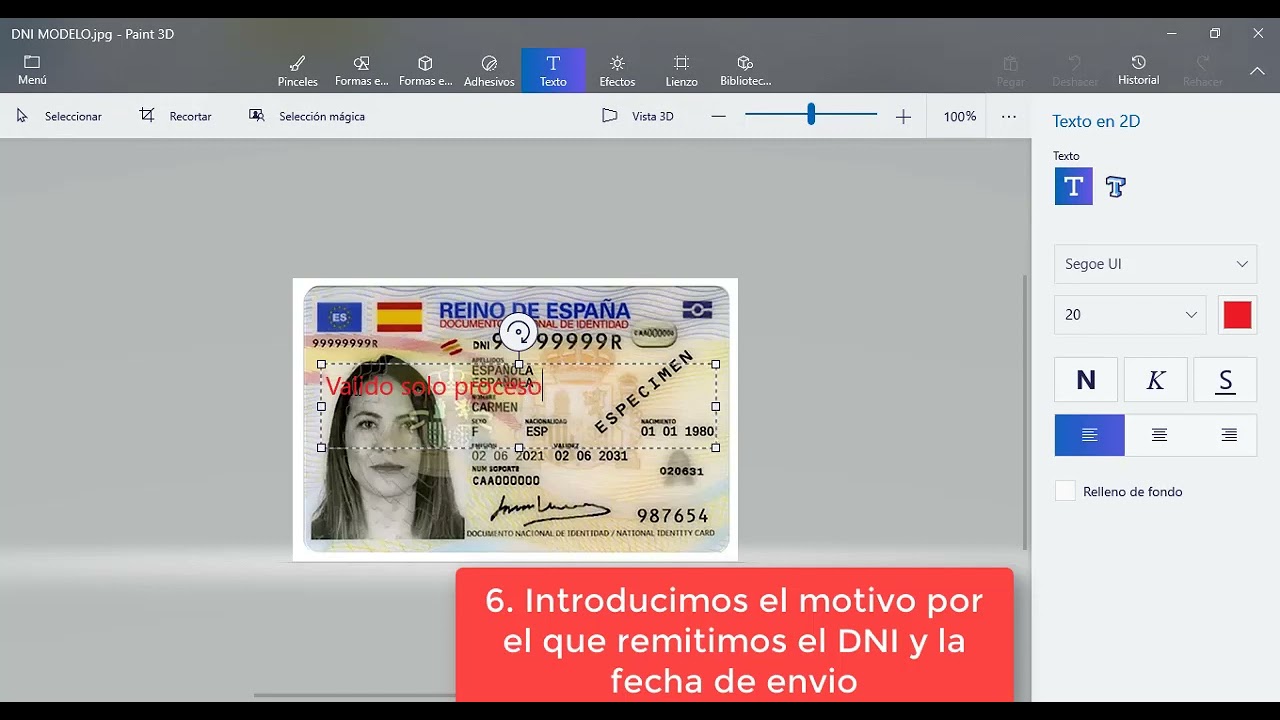Enable the Relleno de fondo checkbox
The height and width of the screenshot is (720, 1280).
(x=1066, y=491)
